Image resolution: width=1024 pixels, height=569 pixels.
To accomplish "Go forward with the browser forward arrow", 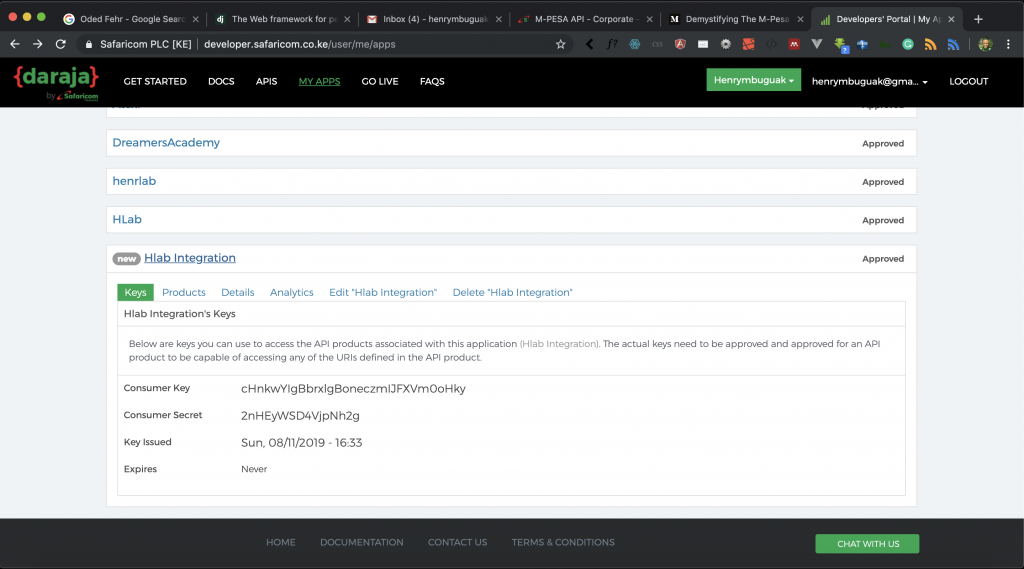I will pyautogui.click(x=37, y=44).
